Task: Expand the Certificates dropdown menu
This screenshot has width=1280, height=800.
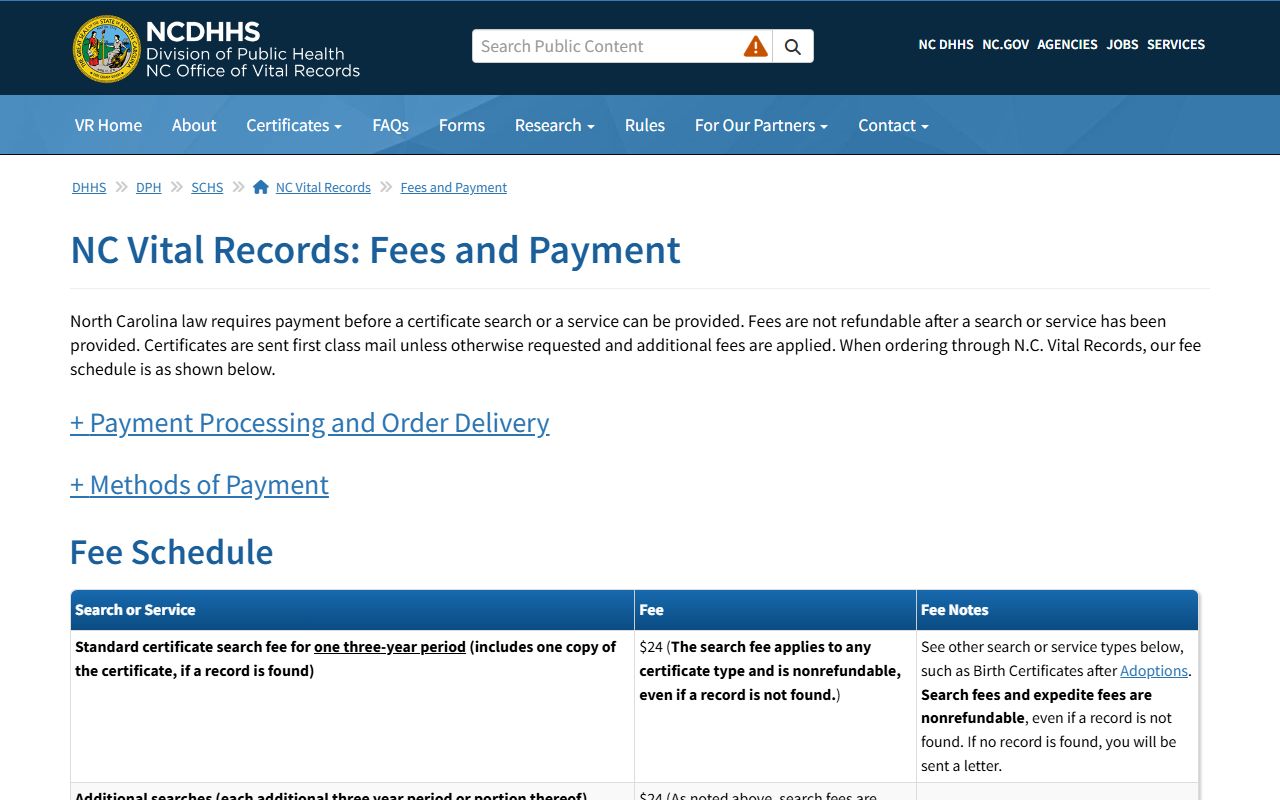Action: pos(294,125)
